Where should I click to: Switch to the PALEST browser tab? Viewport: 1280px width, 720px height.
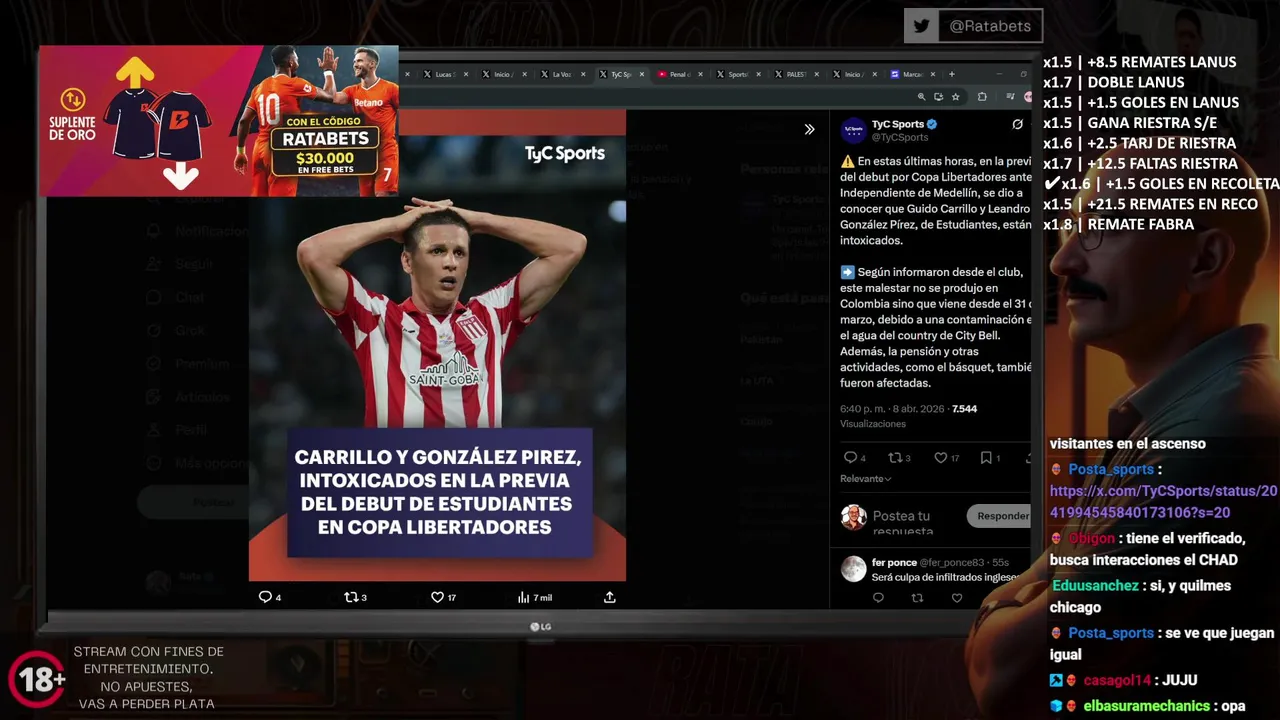(795, 74)
